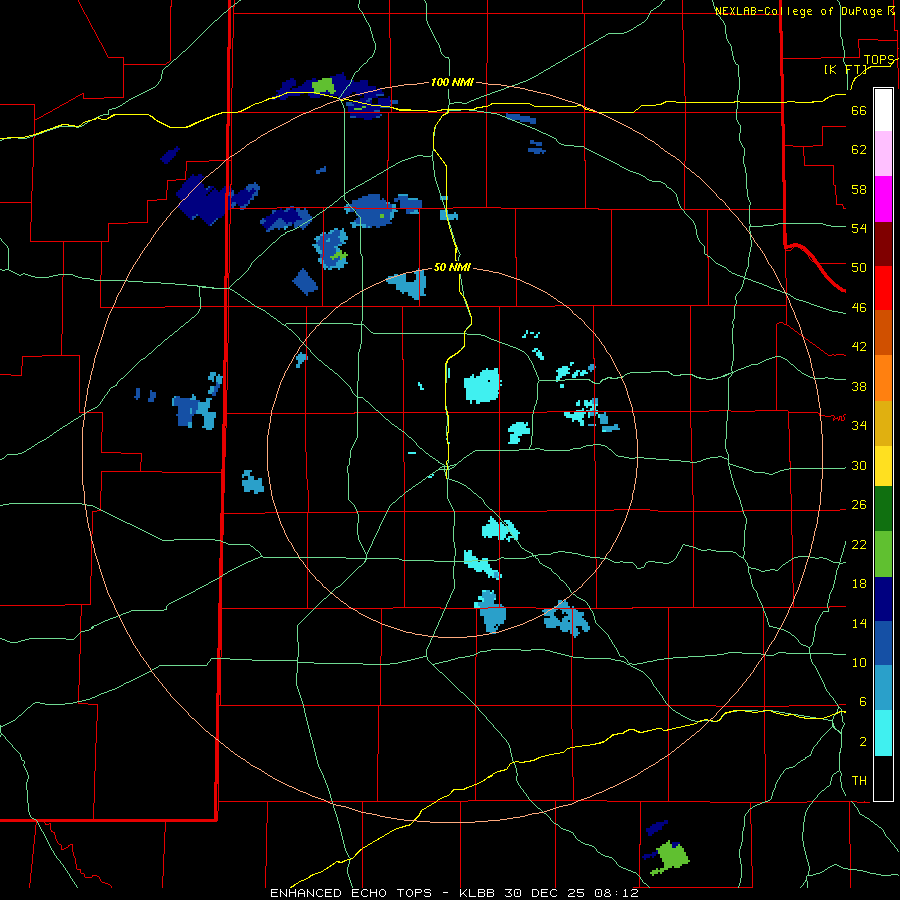Click the legend value 6
Image resolution: width=900 pixels, height=900 pixels.
pos(862,702)
